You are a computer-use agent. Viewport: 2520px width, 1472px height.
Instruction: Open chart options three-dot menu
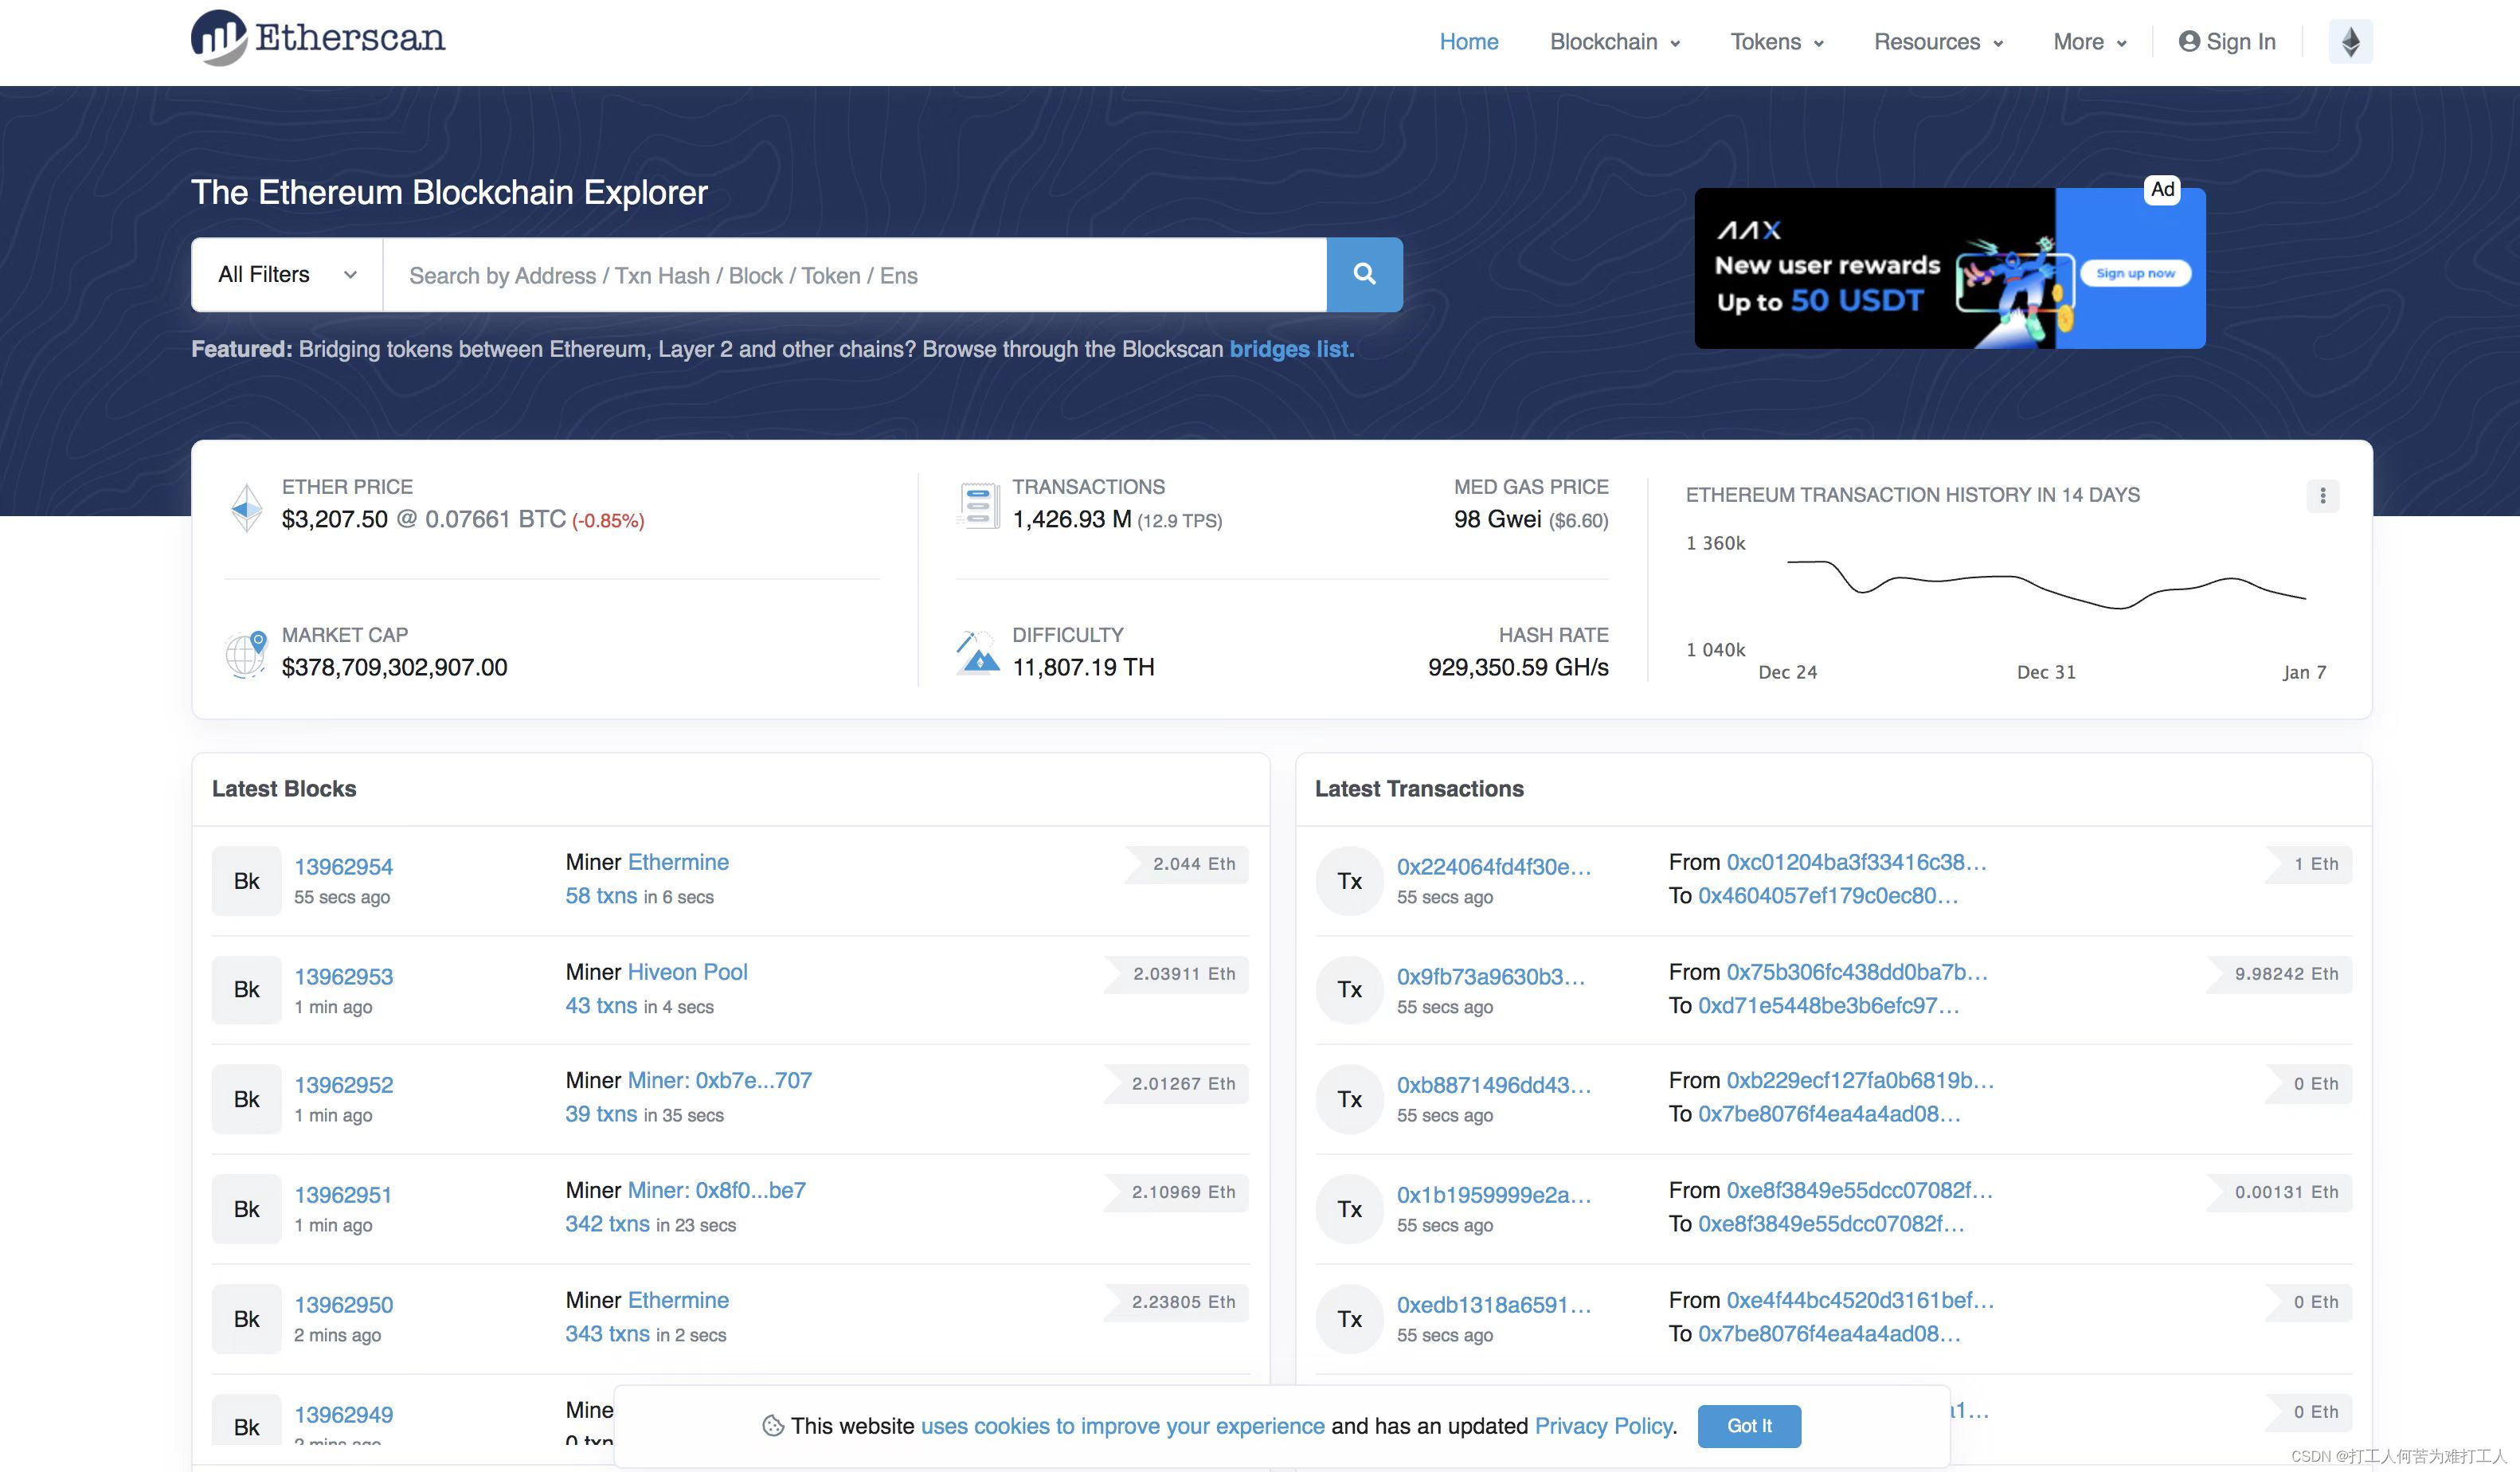[x=2322, y=496]
